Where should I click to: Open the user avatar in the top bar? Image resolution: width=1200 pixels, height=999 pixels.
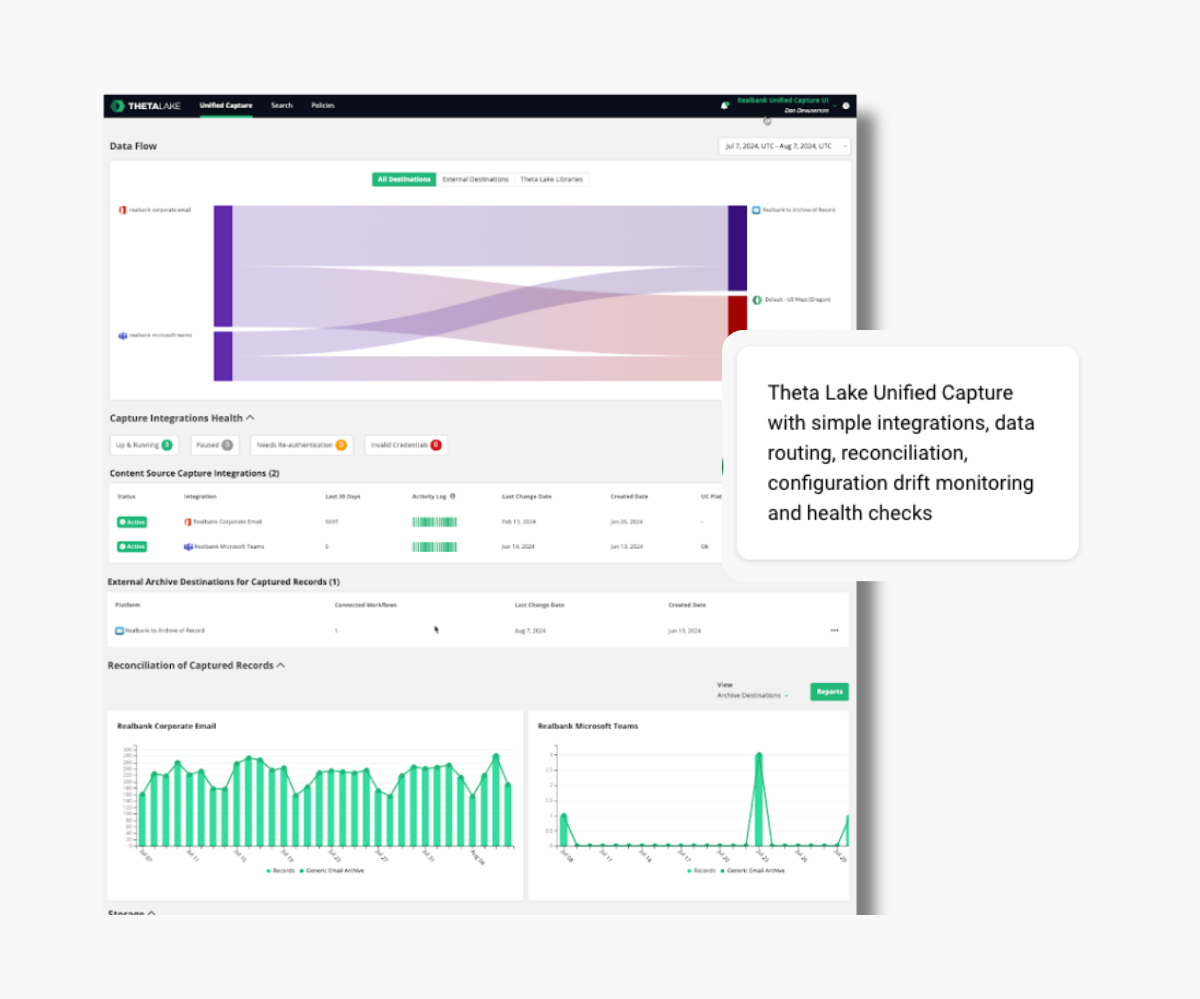pyautogui.click(x=845, y=106)
